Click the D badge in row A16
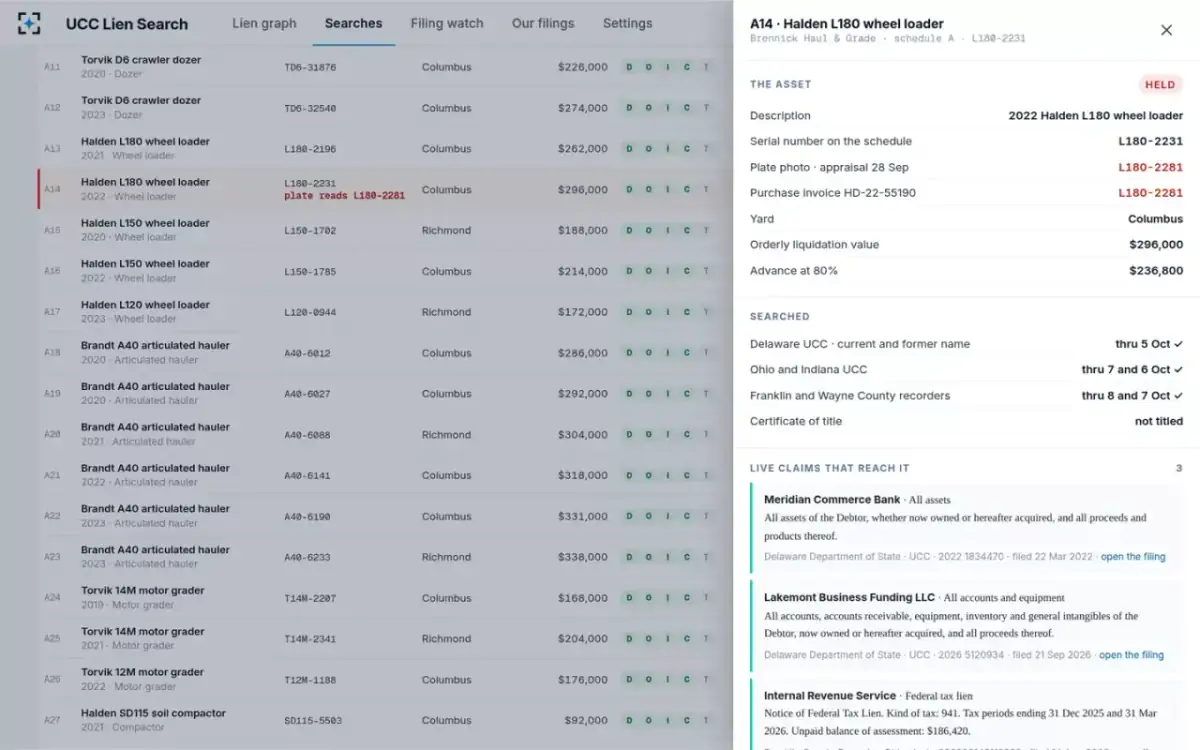 (630, 272)
